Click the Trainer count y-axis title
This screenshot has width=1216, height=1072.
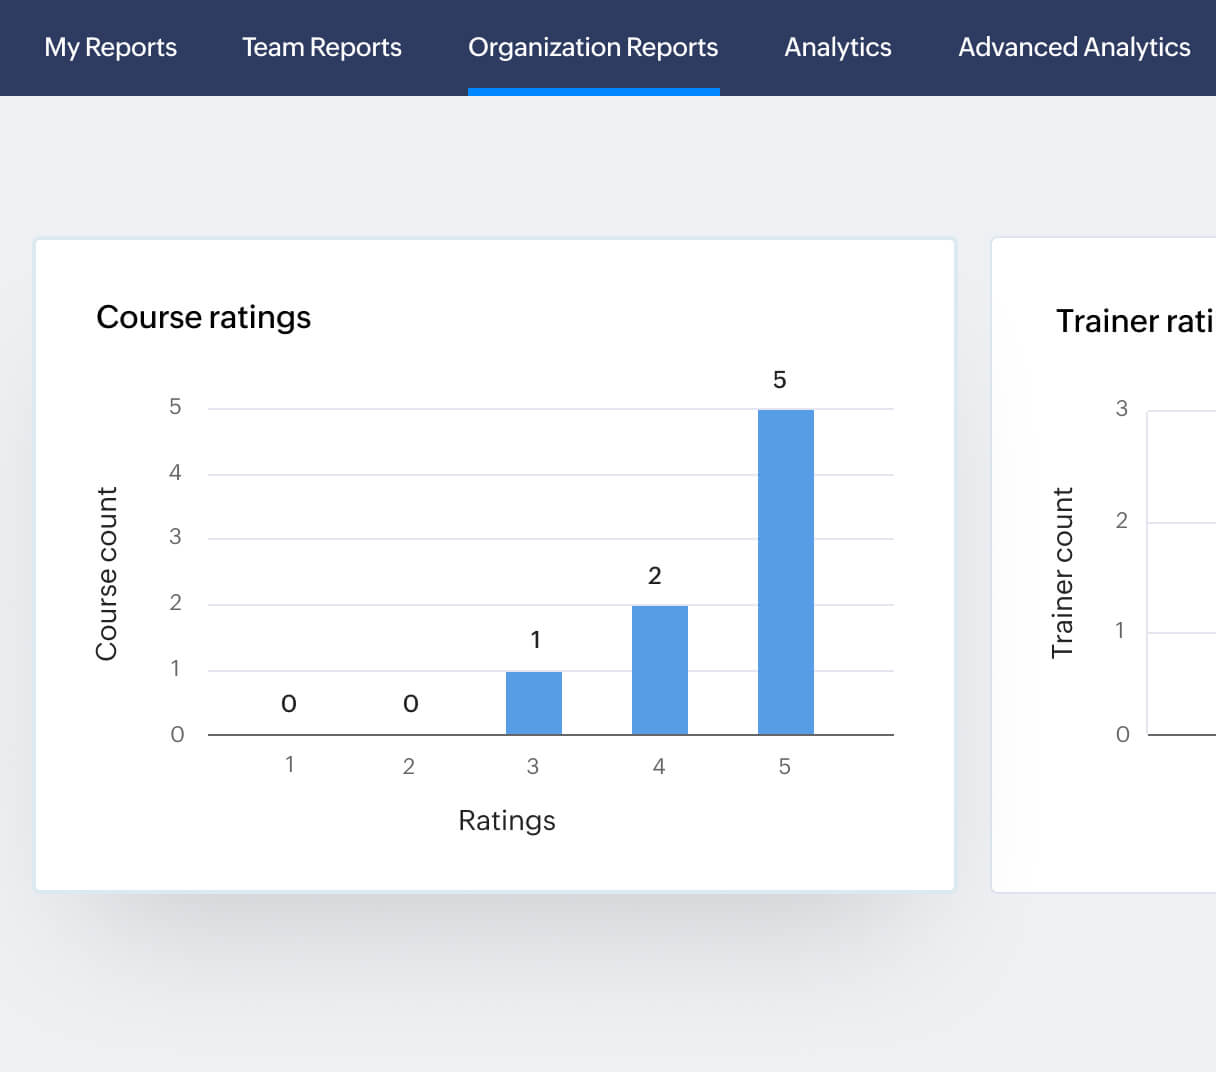click(x=1062, y=573)
